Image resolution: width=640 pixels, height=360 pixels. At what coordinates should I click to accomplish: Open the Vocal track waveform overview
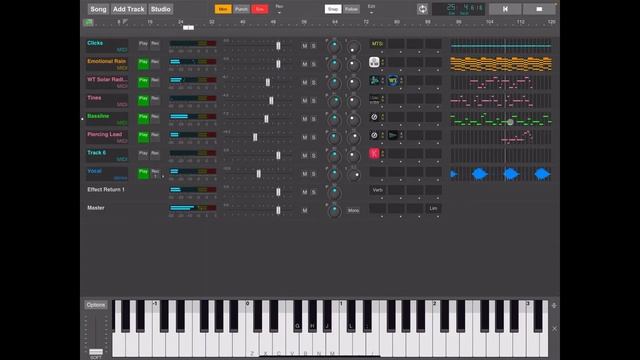click(501, 174)
